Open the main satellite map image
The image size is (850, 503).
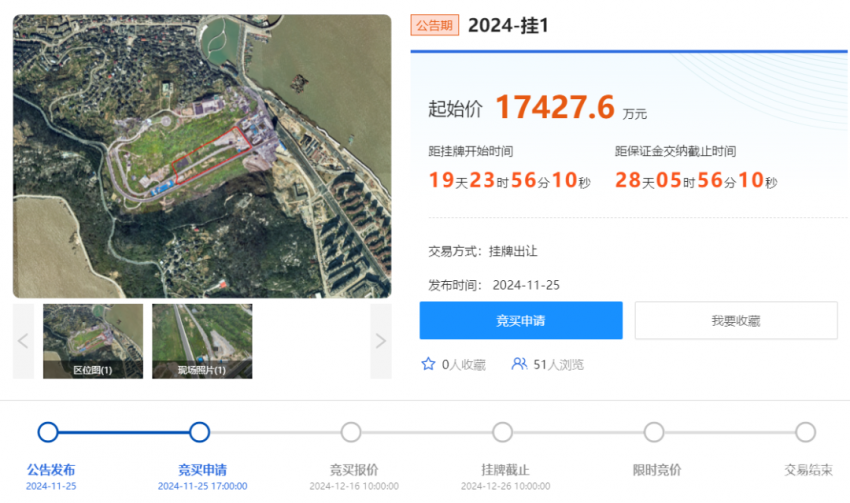(x=202, y=156)
